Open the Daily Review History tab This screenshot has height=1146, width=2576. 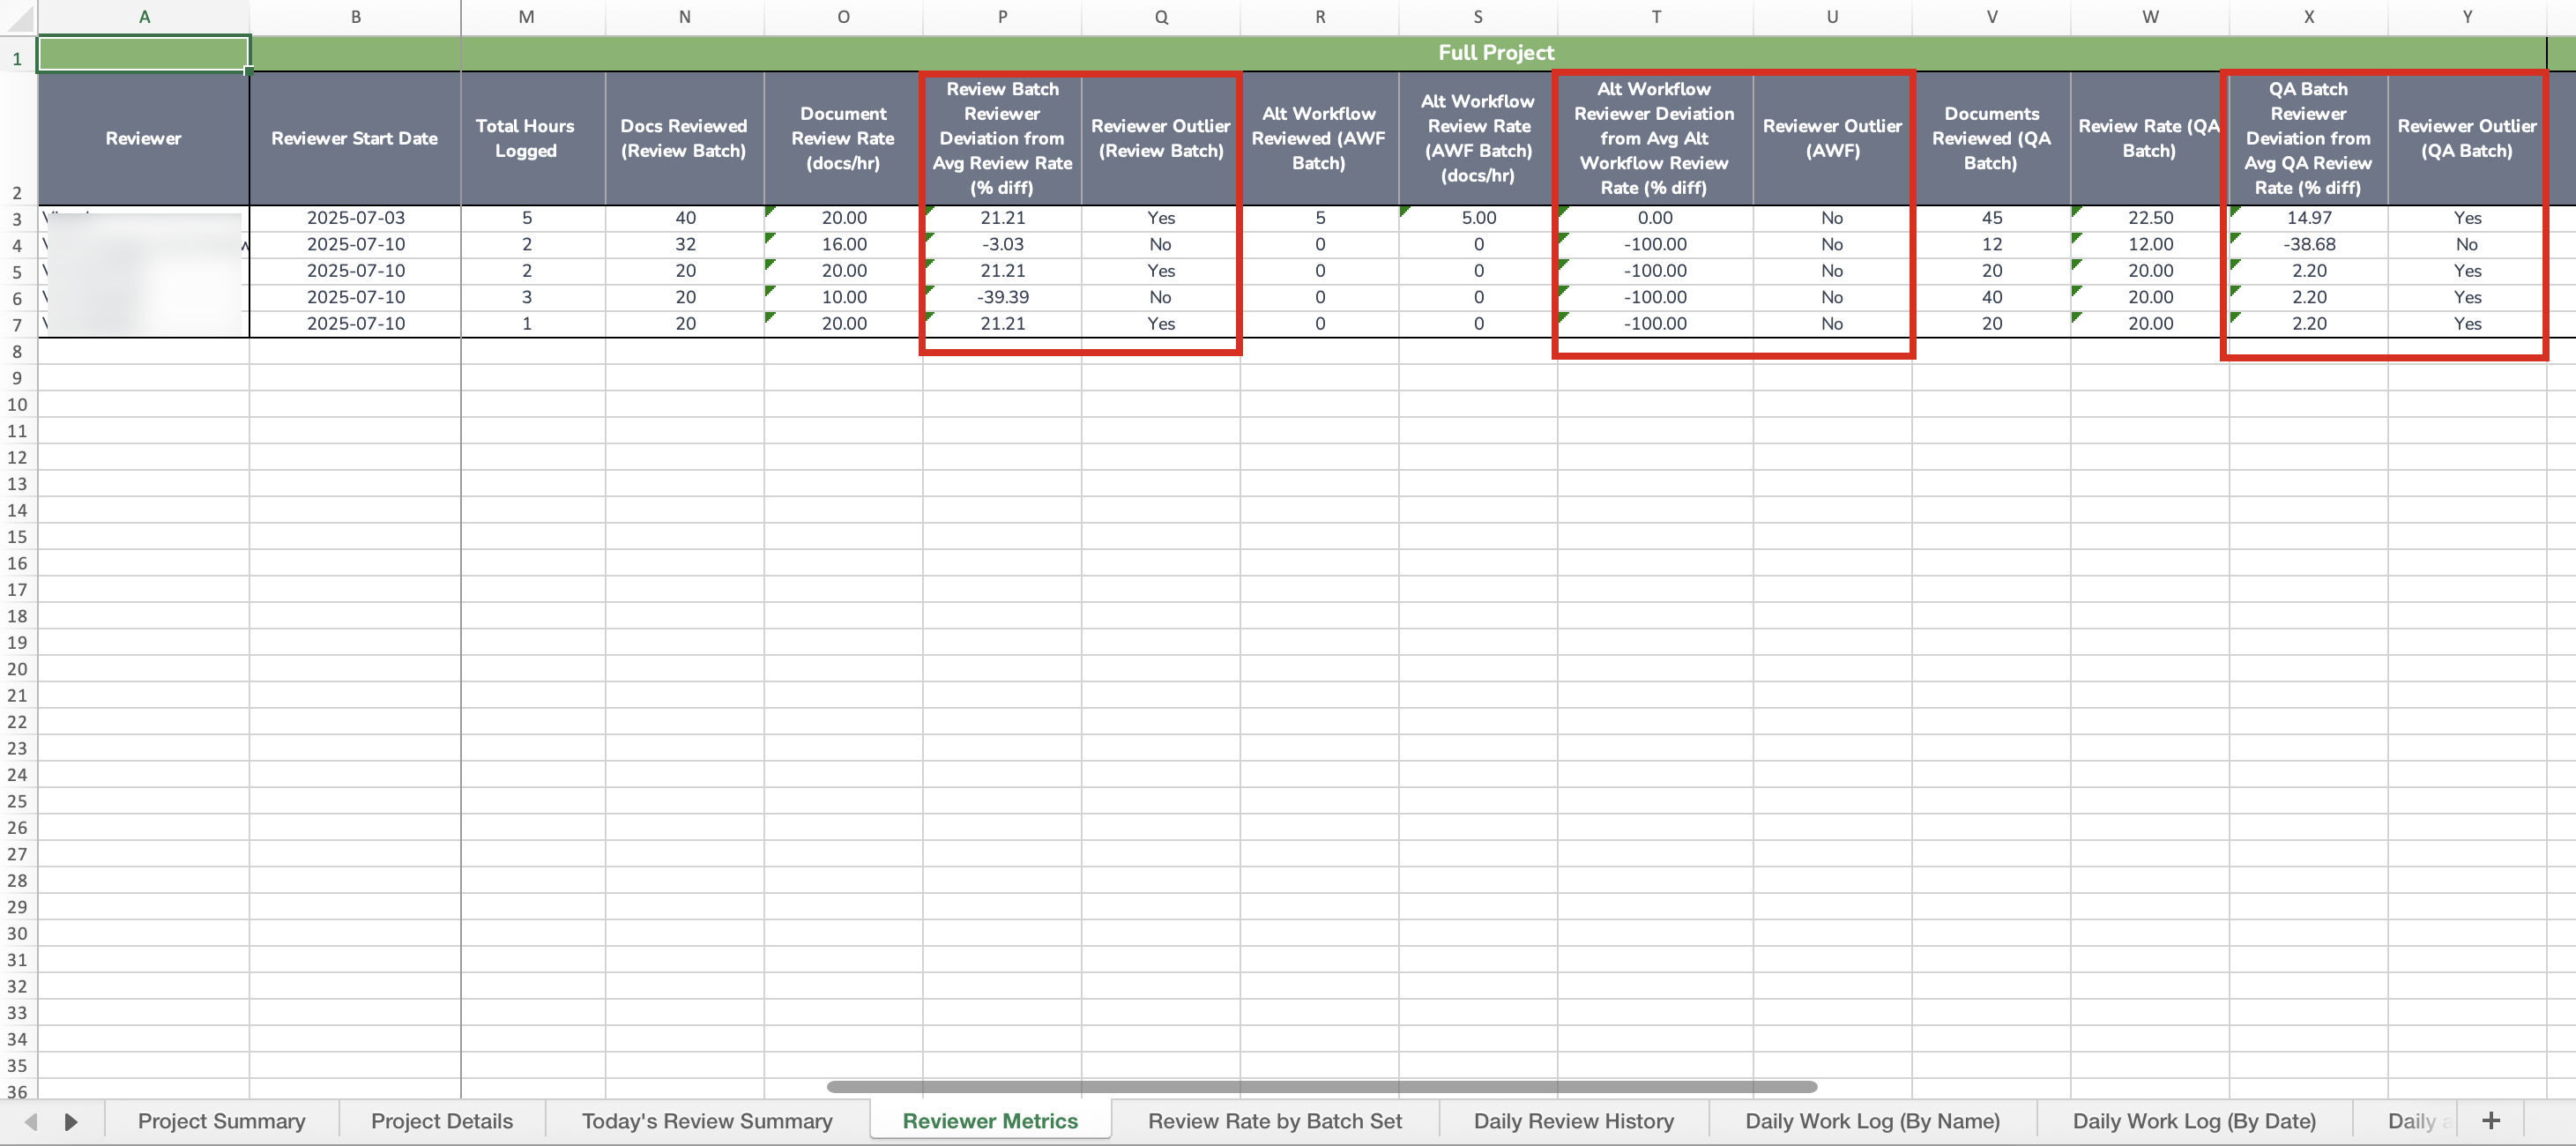click(1573, 1121)
